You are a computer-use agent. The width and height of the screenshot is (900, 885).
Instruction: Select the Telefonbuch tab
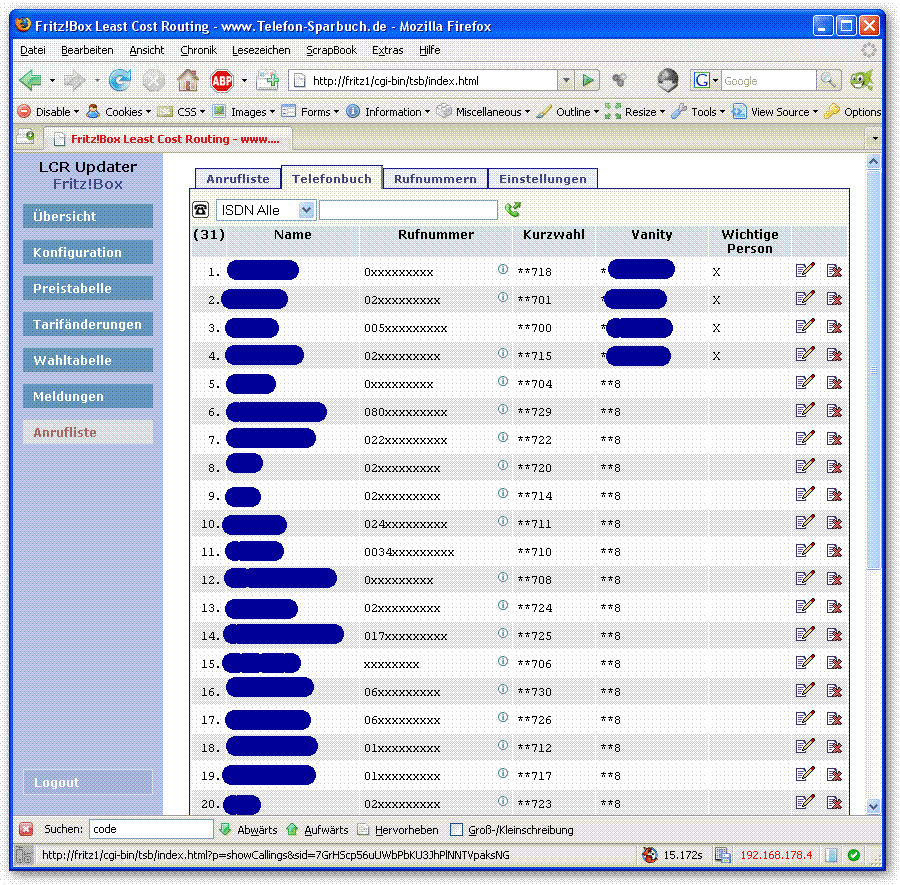pos(331,178)
